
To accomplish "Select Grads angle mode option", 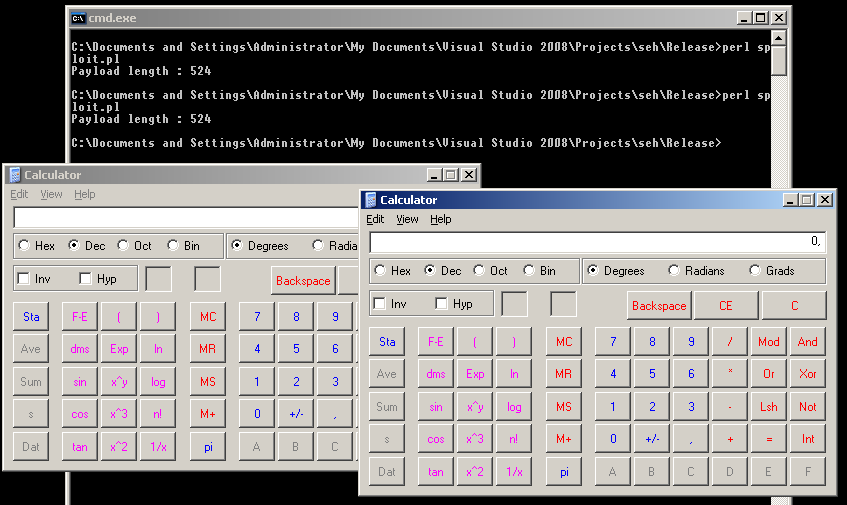I will coord(756,271).
